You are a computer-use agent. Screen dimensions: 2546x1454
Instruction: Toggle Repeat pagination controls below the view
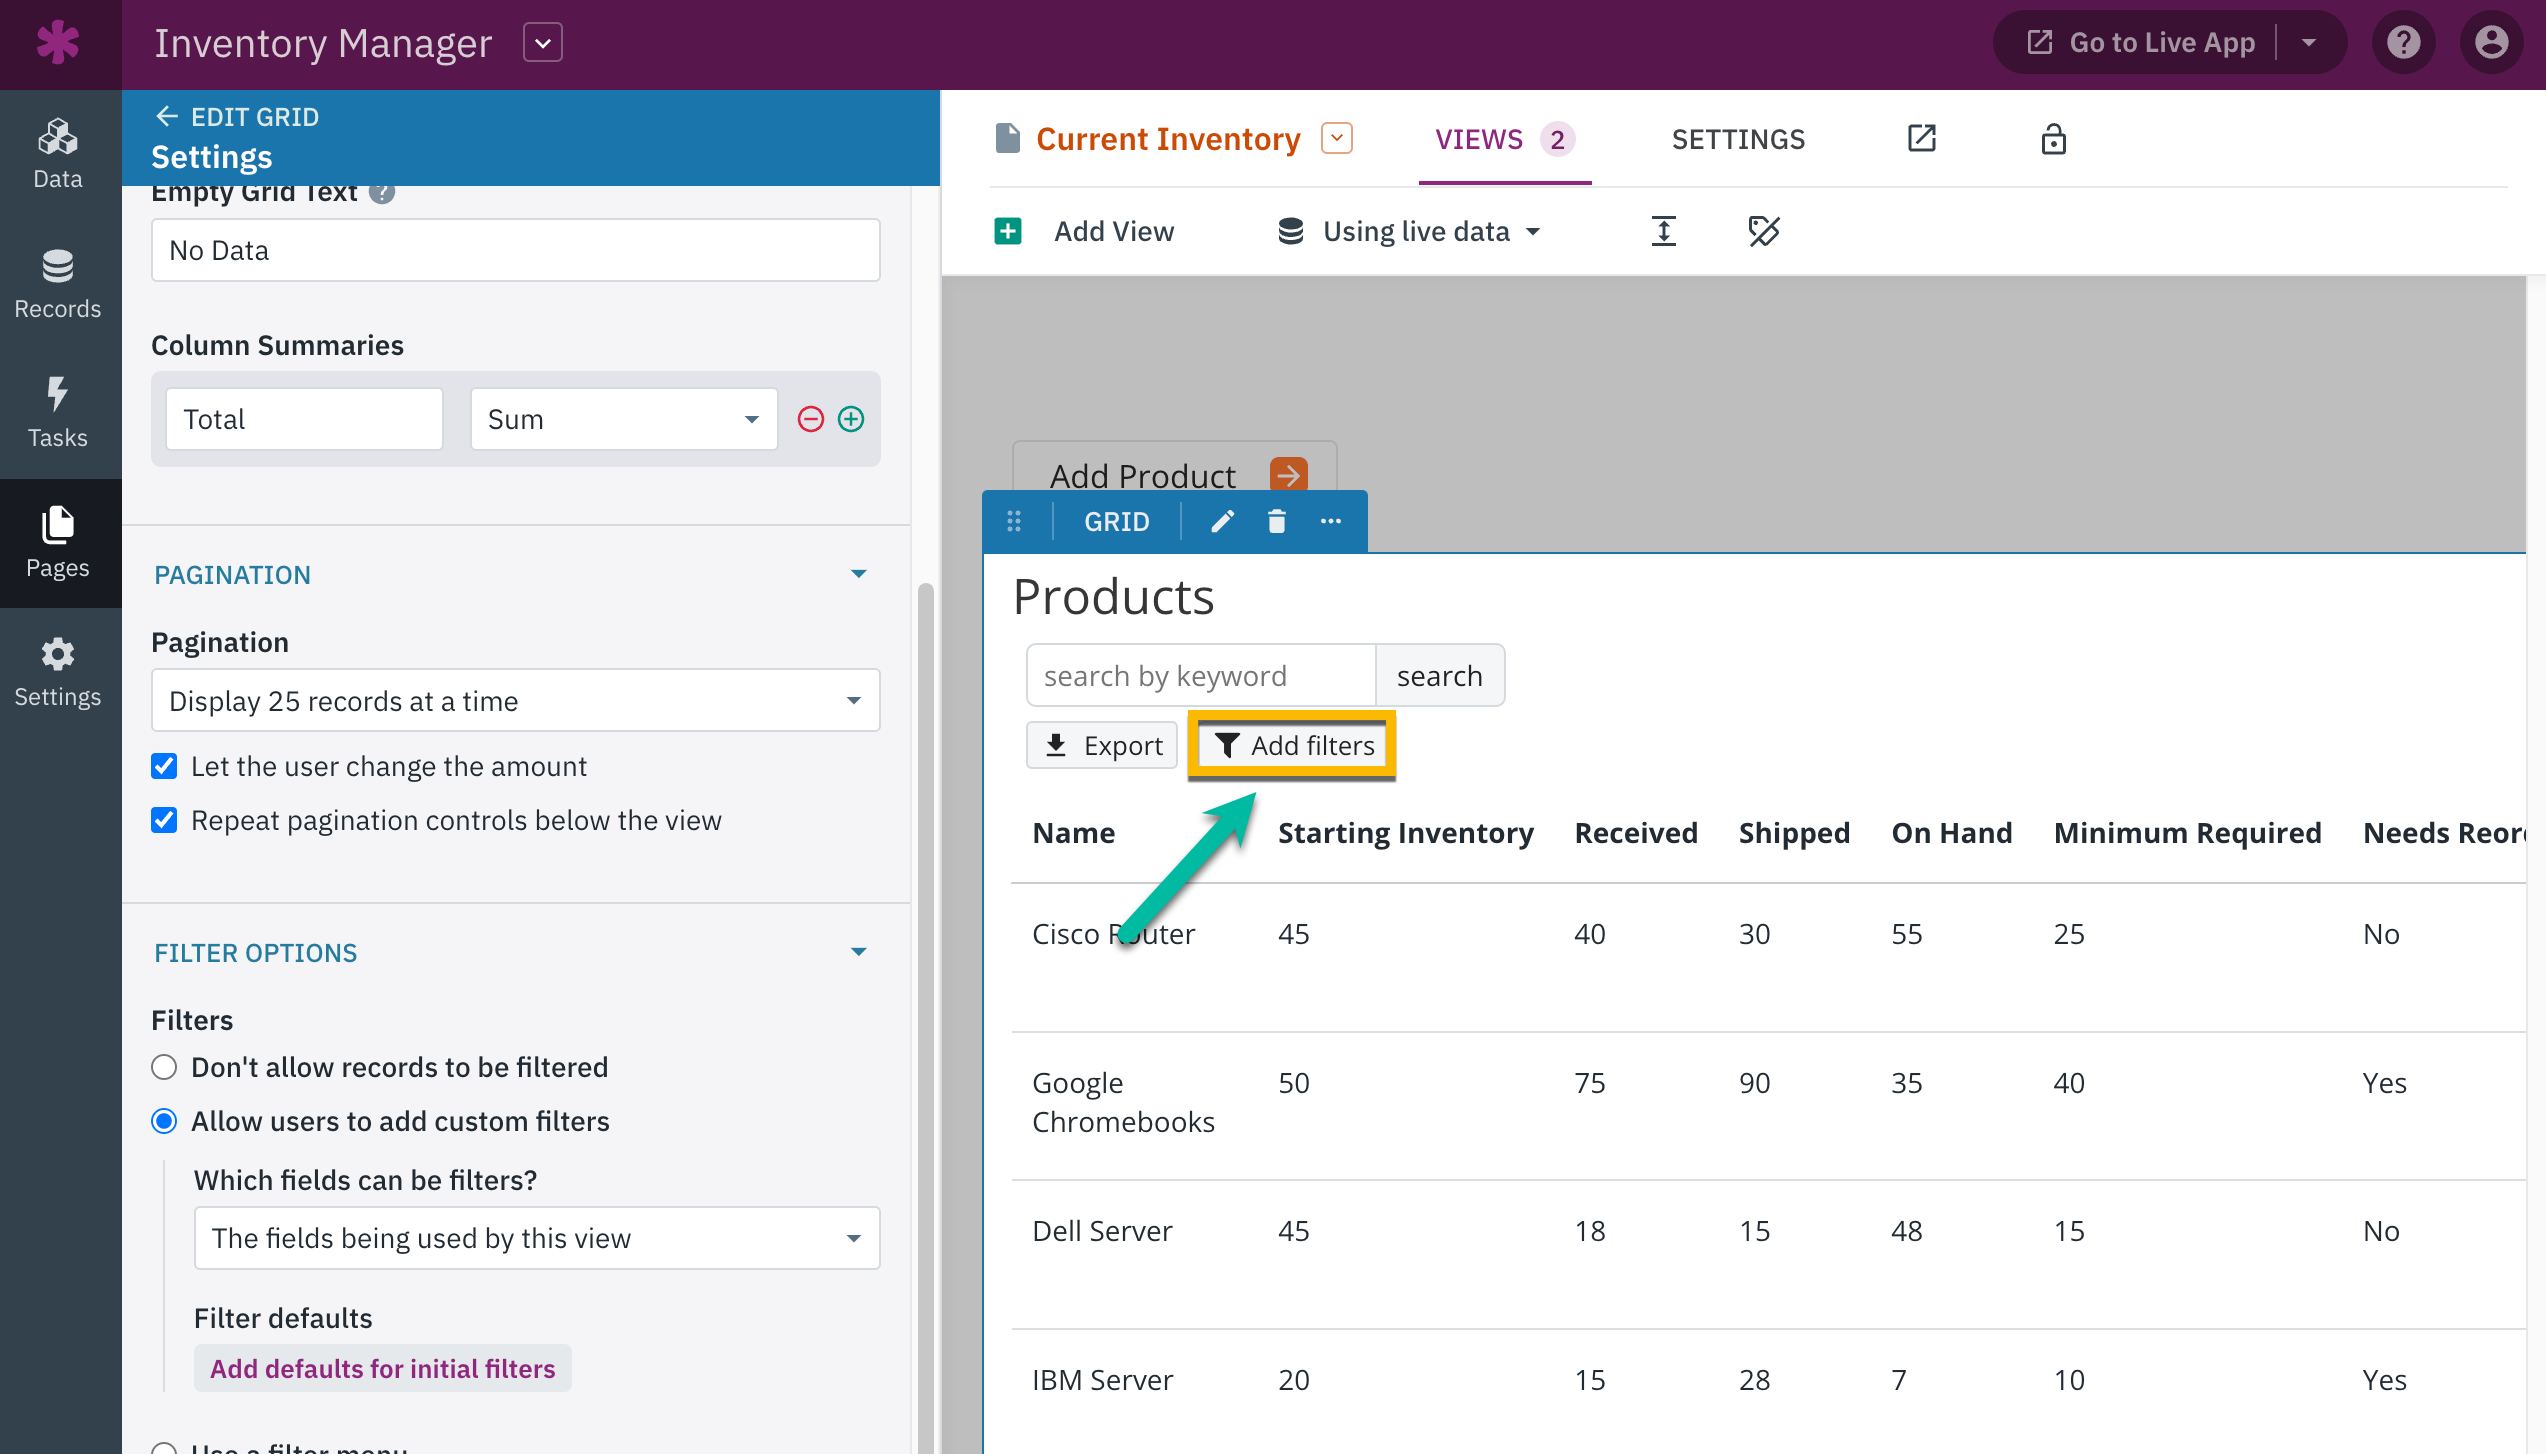click(x=164, y=820)
